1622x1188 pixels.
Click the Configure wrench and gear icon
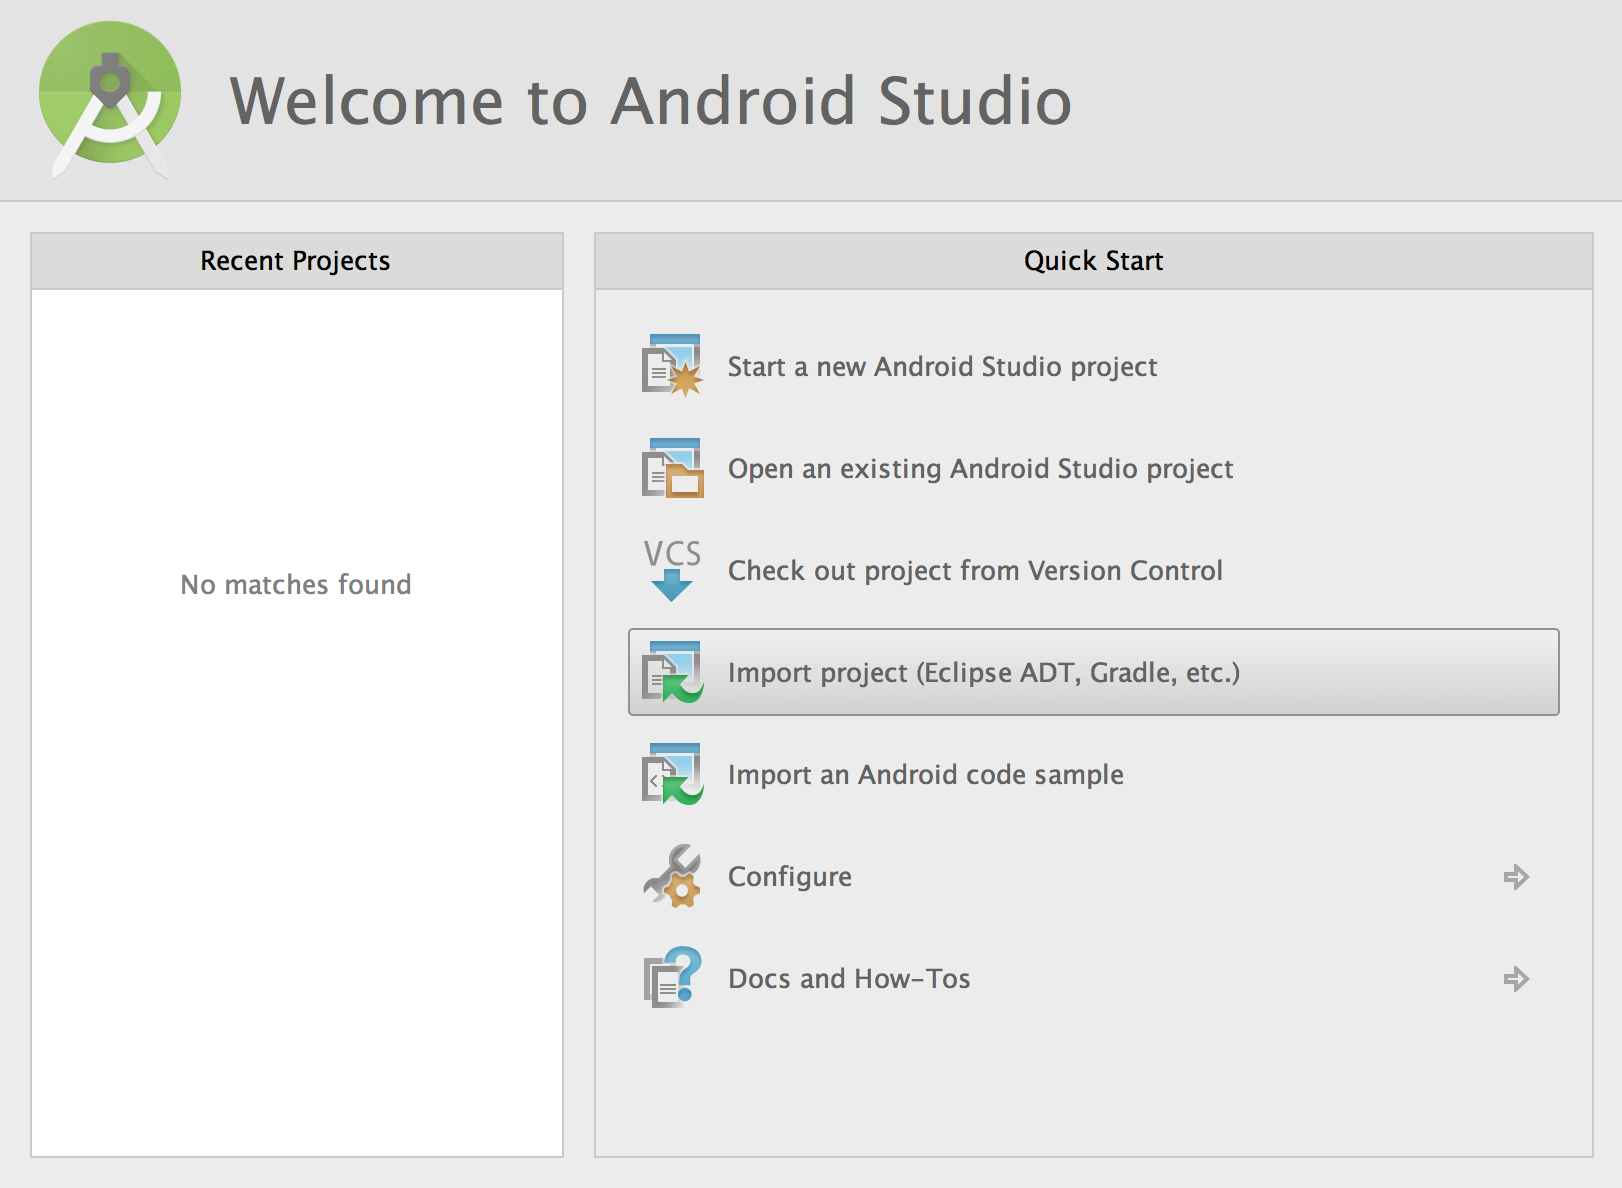672,876
